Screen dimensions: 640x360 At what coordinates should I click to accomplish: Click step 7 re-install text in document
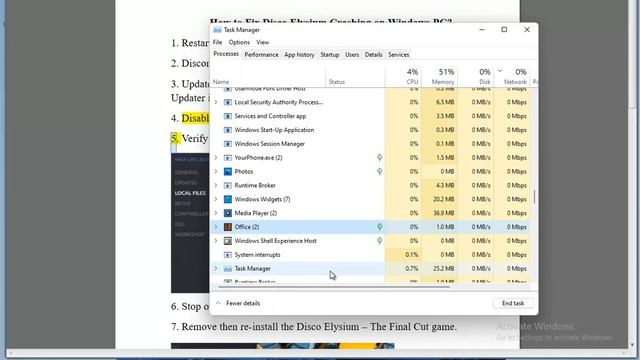click(314, 327)
